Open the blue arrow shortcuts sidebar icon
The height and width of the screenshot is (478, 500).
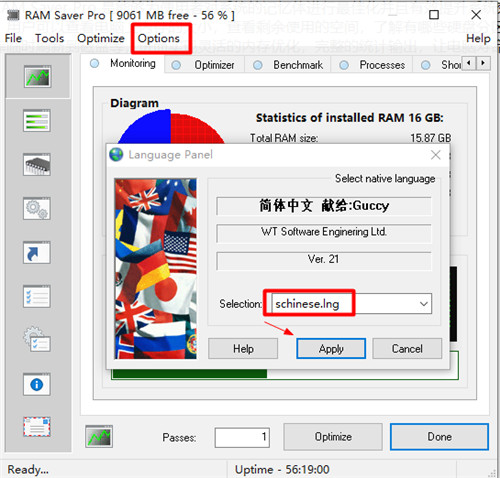coord(37,253)
